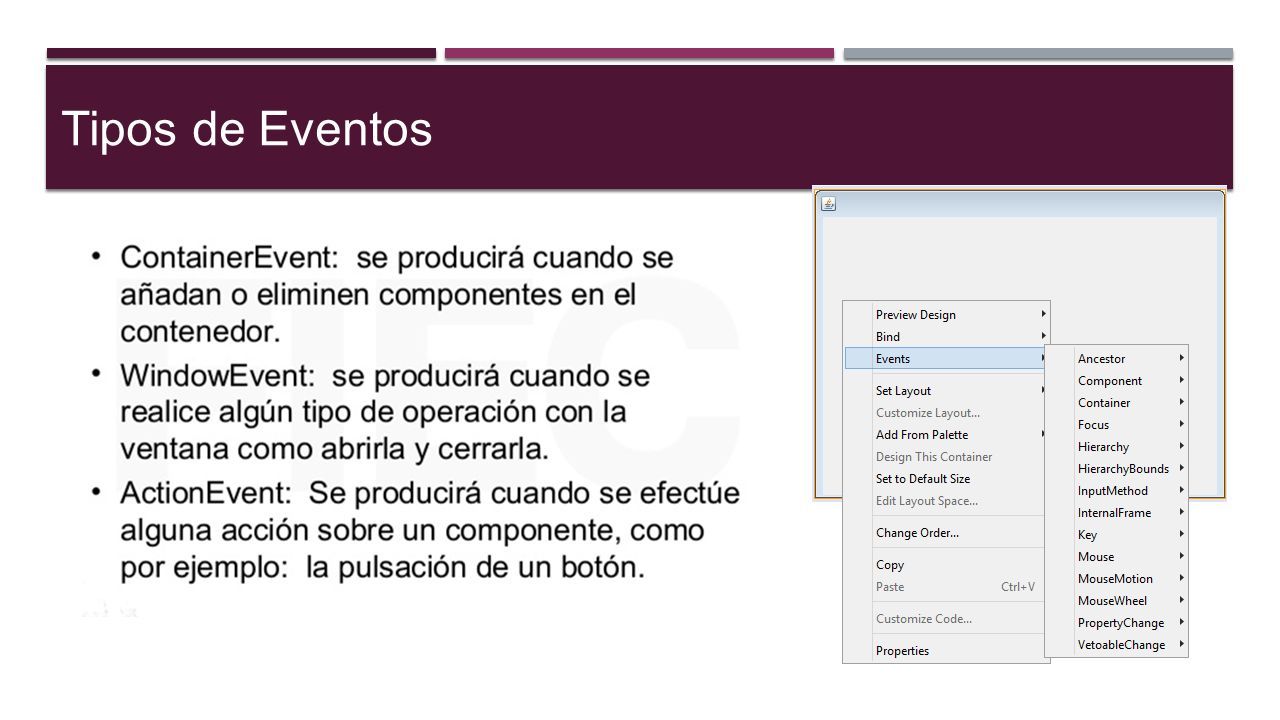Screen dimensions: 1280x720
Task: Open the Key events submenu
Action: 1117,534
